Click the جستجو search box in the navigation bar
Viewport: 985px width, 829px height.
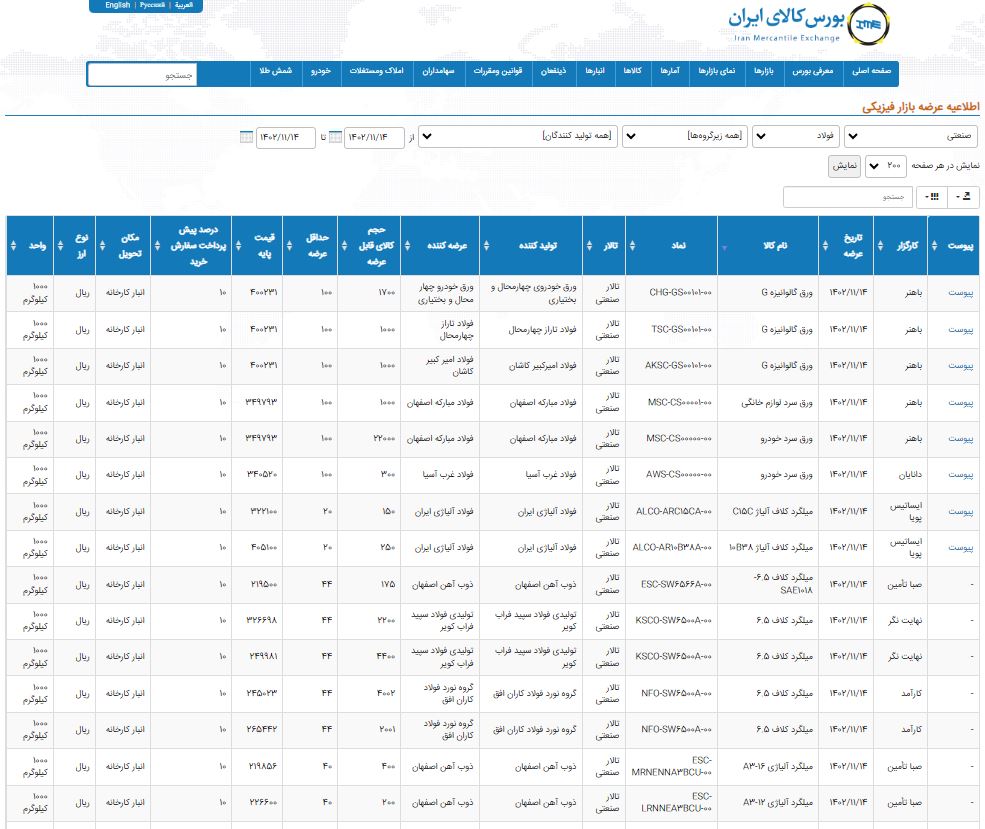pyautogui.click(x=143, y=75)
